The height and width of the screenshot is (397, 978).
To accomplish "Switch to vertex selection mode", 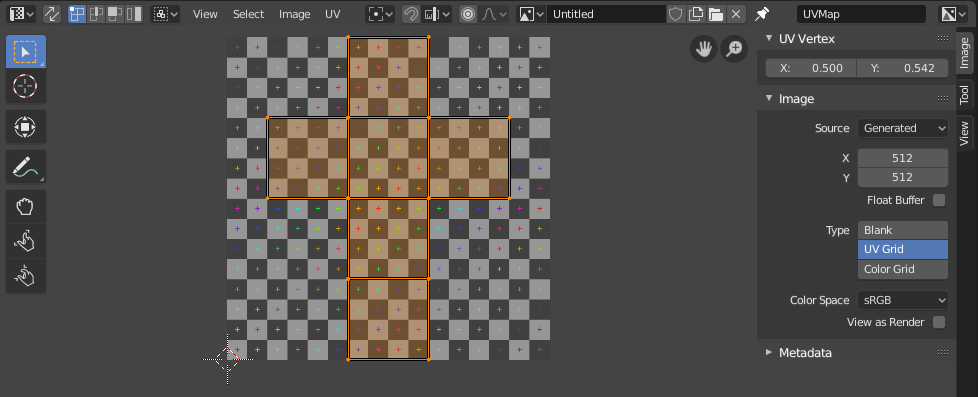I will click(x=77, y=14).
